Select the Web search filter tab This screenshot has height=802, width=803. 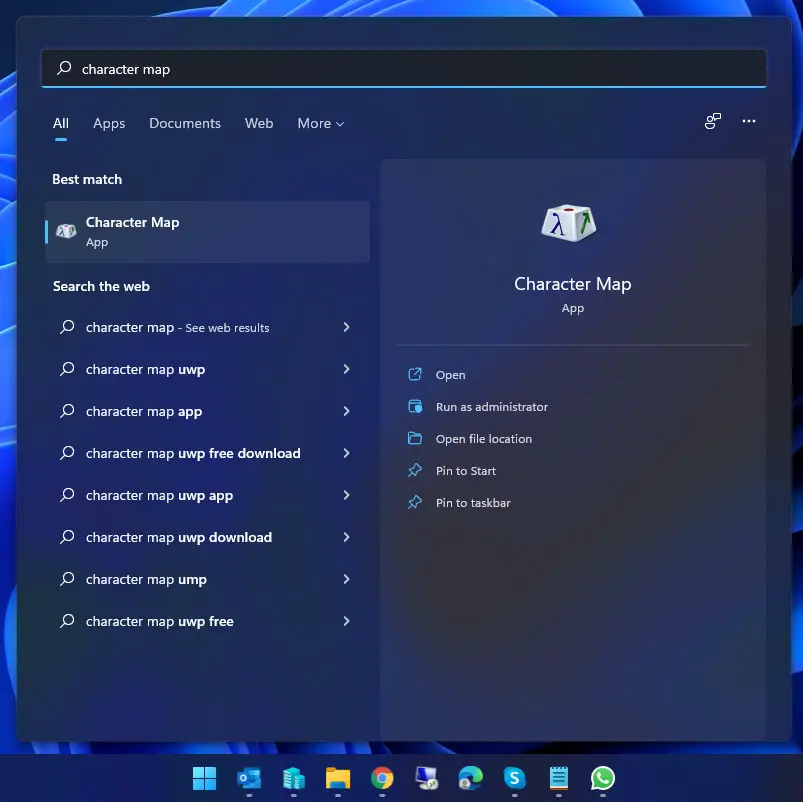pyautogui.click(x=259, y=124)
